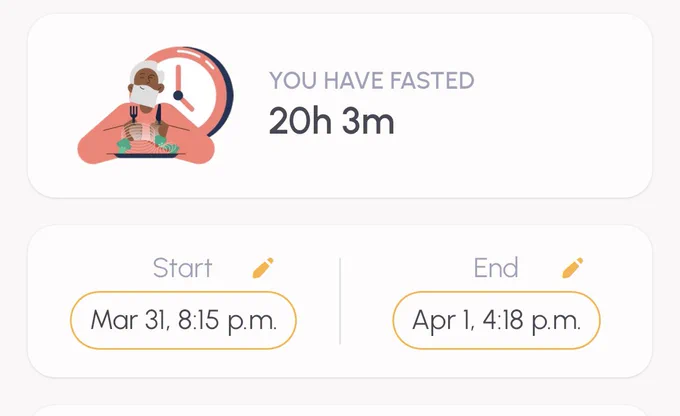Select the 8:15 p.m. start time text
This screenshot has width=680, height=416.
pyautogui.click(x=227, y=321)
